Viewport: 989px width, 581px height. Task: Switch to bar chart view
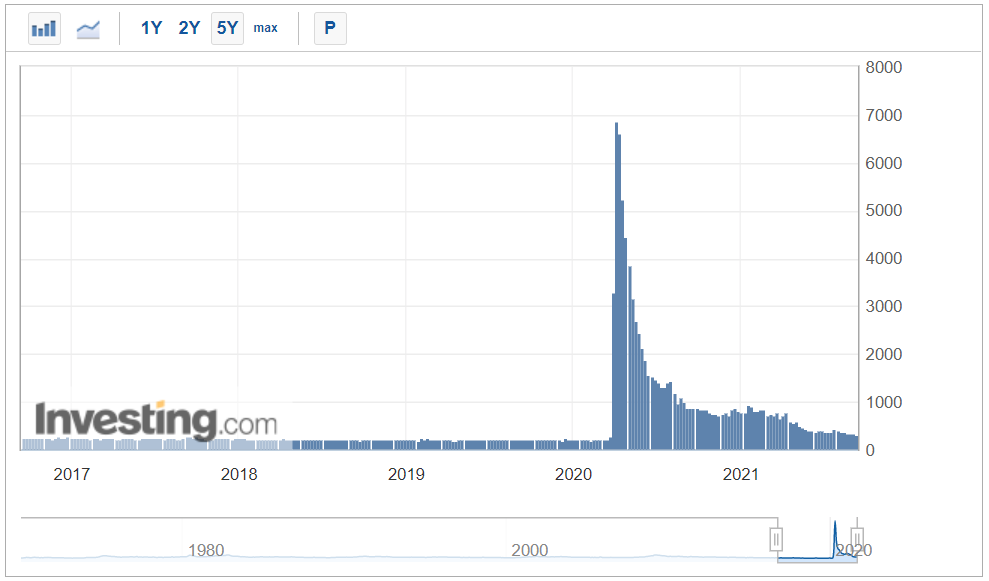click(44, 28)
